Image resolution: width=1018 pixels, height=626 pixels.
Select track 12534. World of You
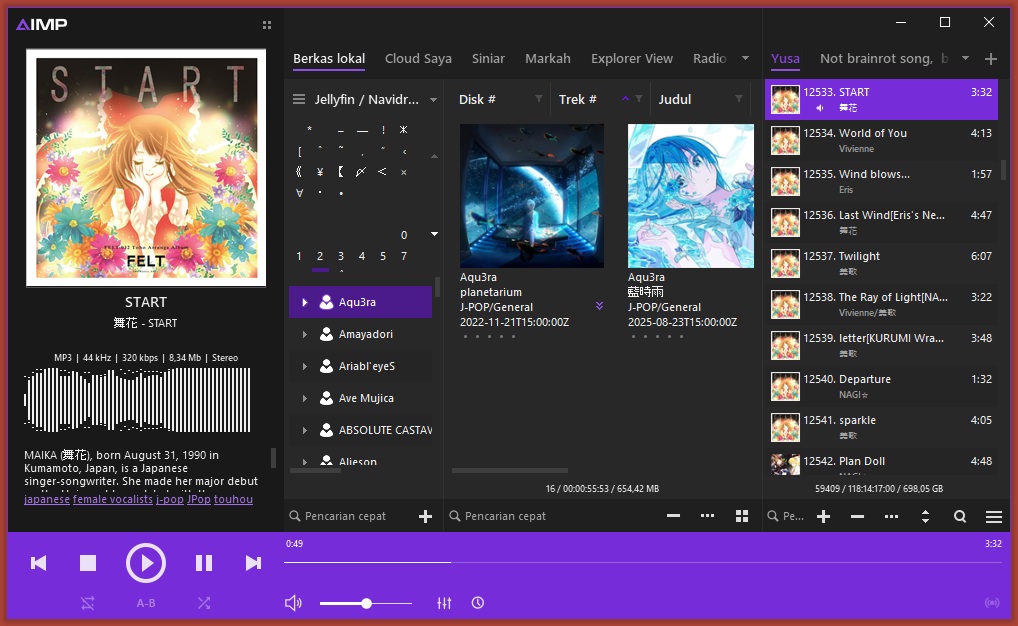click(881, 140)
